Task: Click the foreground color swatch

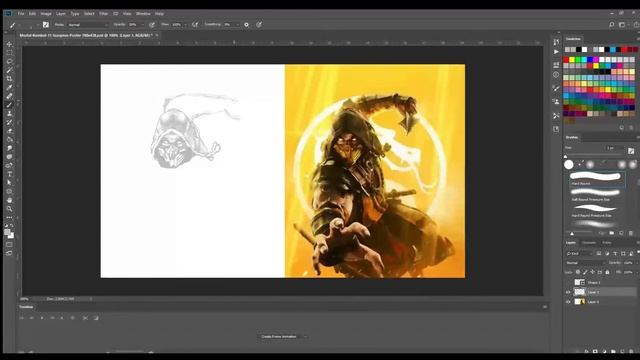Action: coord(7,232)
